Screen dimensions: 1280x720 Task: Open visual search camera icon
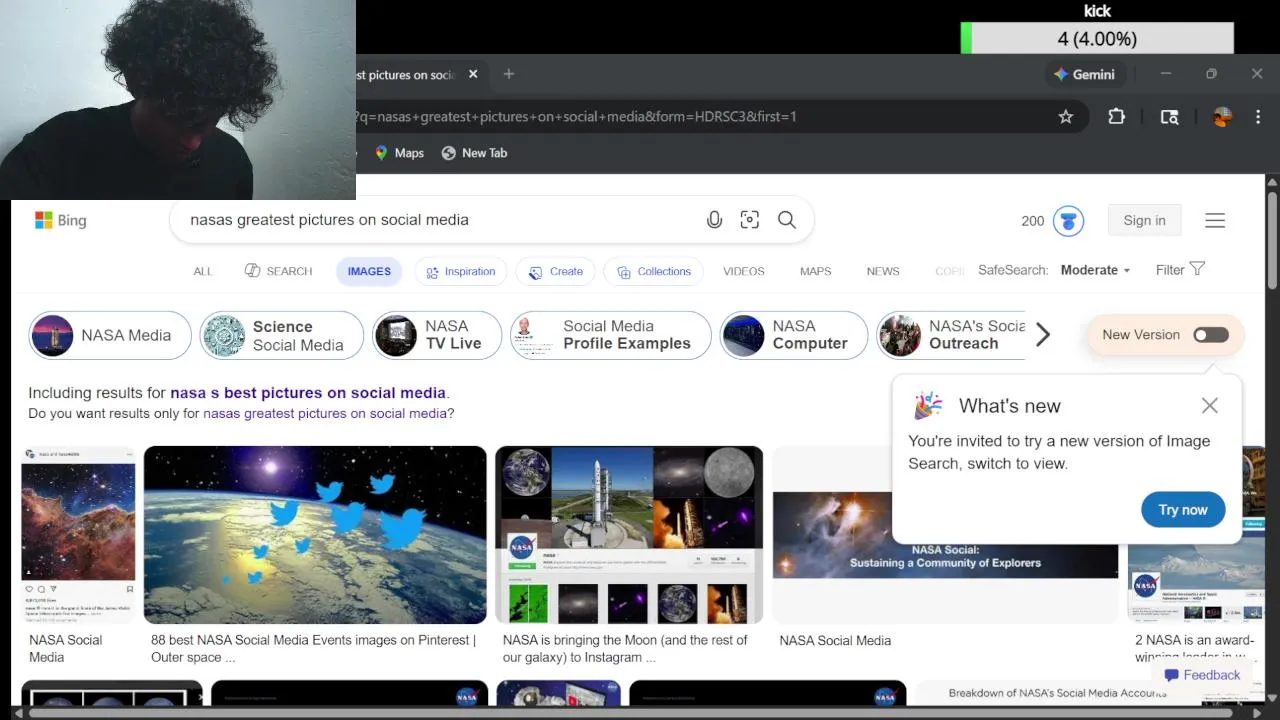[x=750, y=220]
